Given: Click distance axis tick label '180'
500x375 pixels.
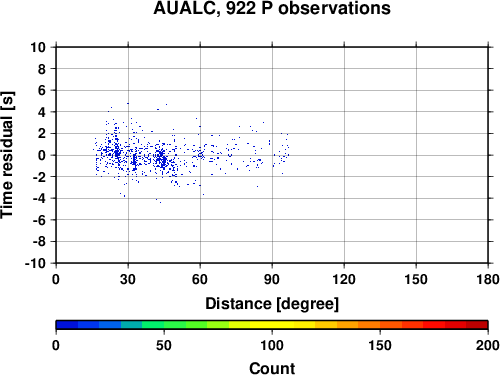Looking at the screenshot, I should (488, 279).
